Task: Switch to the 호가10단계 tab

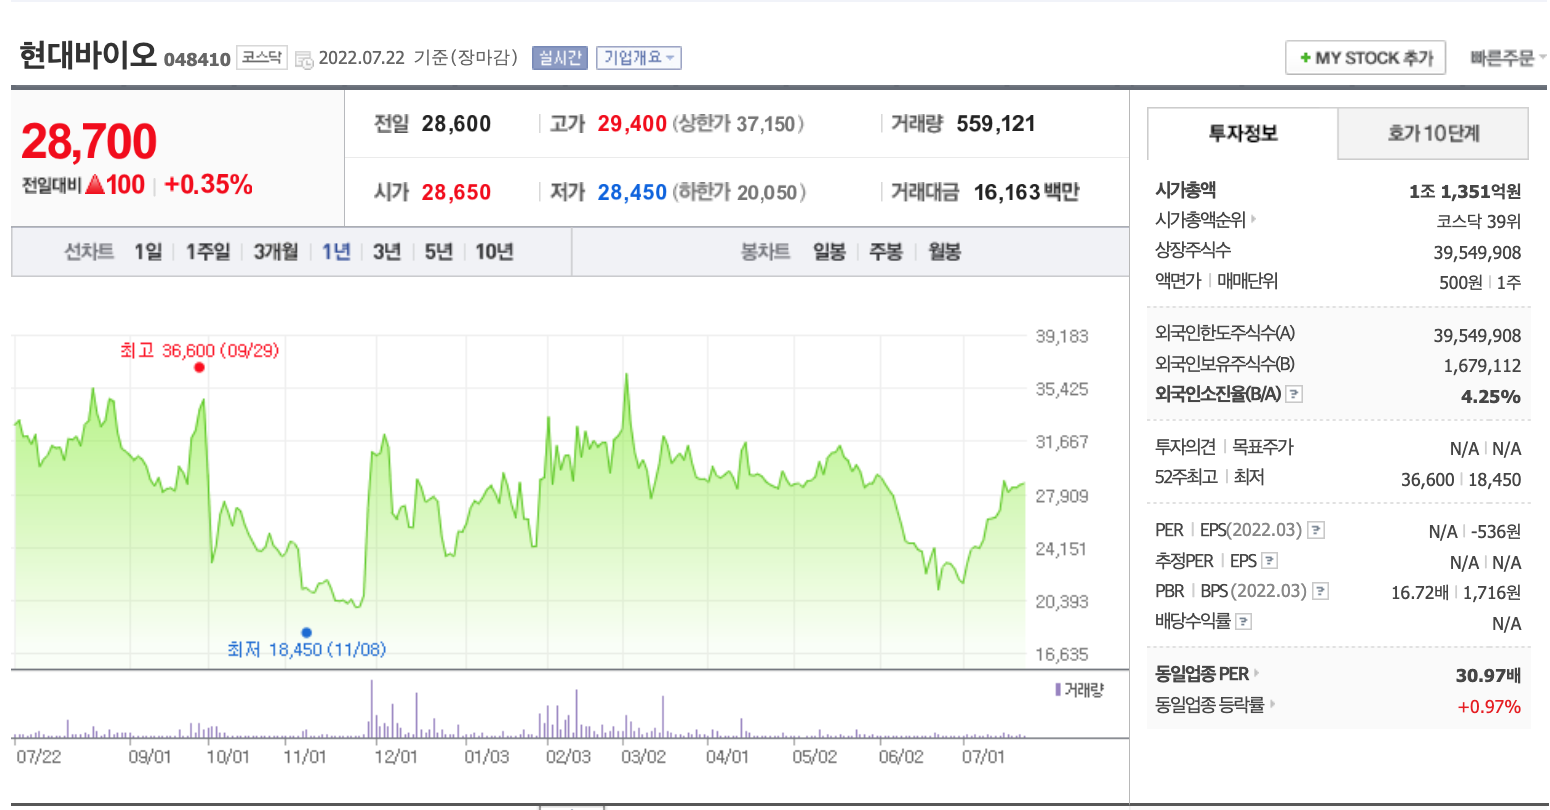Action: click(x=1433, y=134)
